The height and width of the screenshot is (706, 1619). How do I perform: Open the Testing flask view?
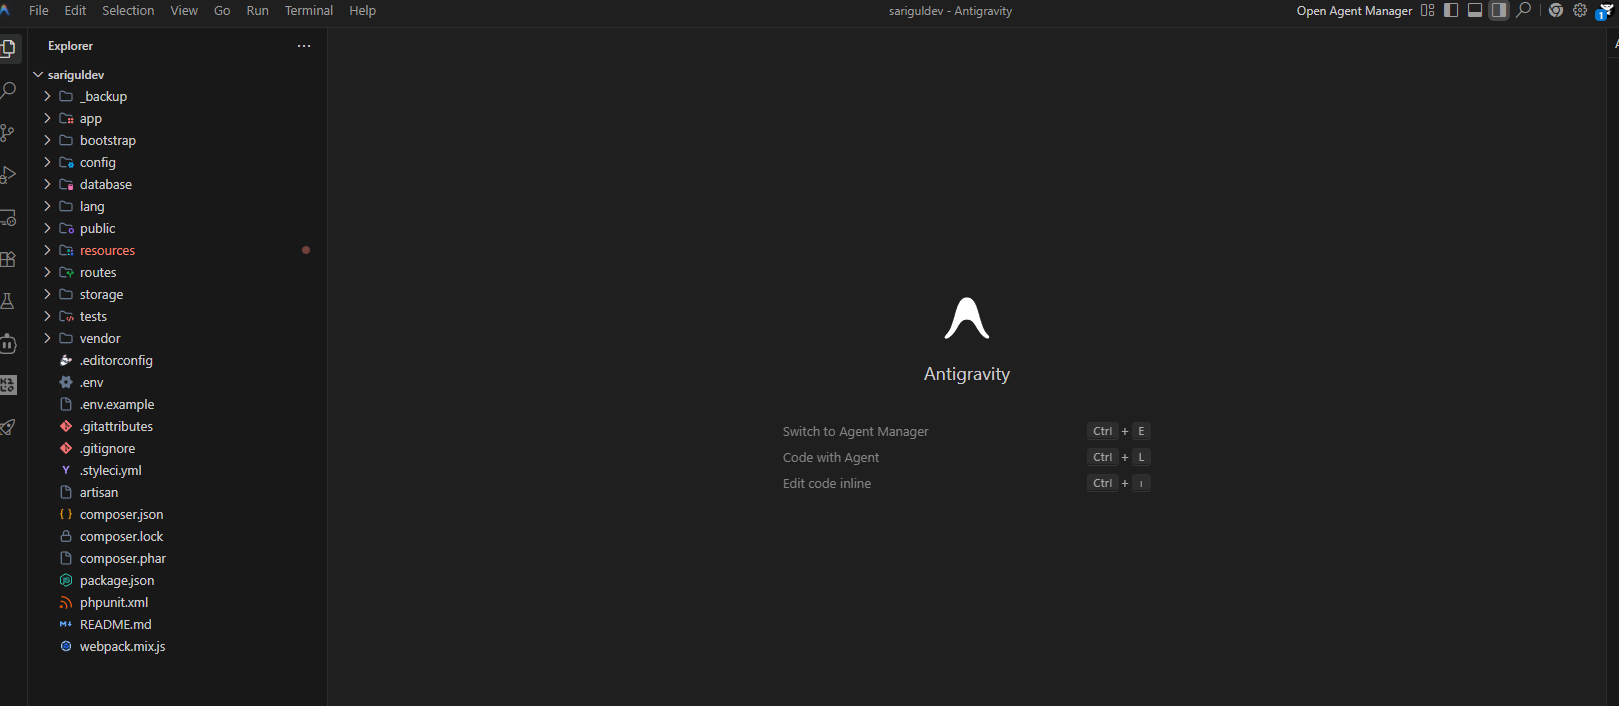[8, 301]
